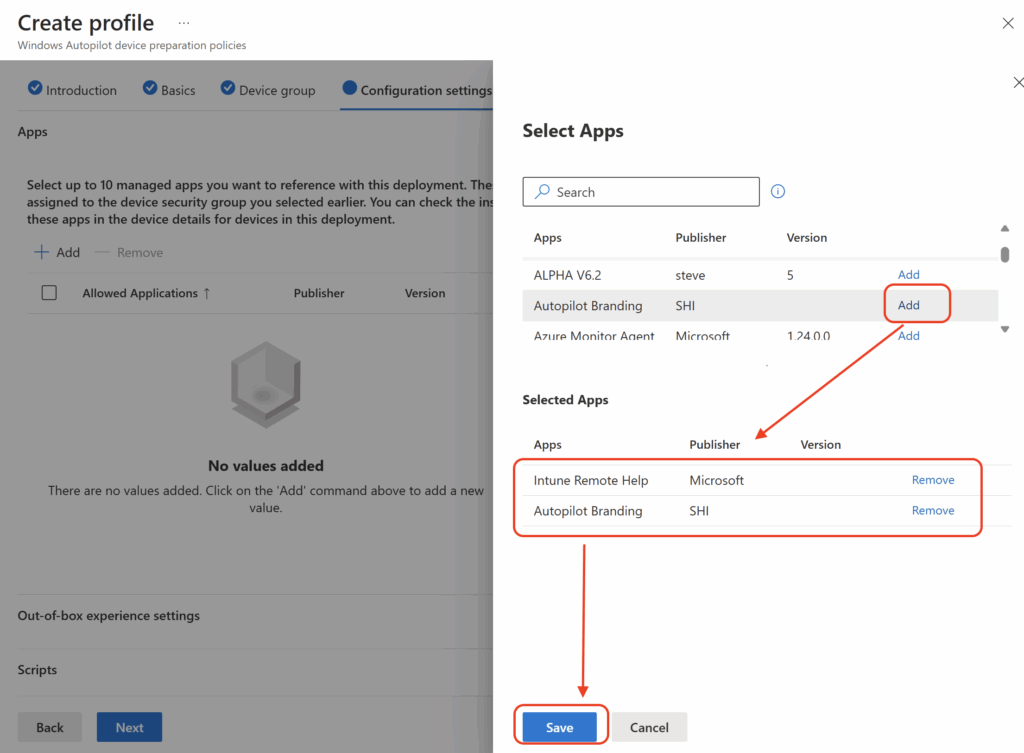Viewport: 1024px width, 753px height.
Task: Select the Azure Monitor Agent row name
Action: [x=594, y=336]
